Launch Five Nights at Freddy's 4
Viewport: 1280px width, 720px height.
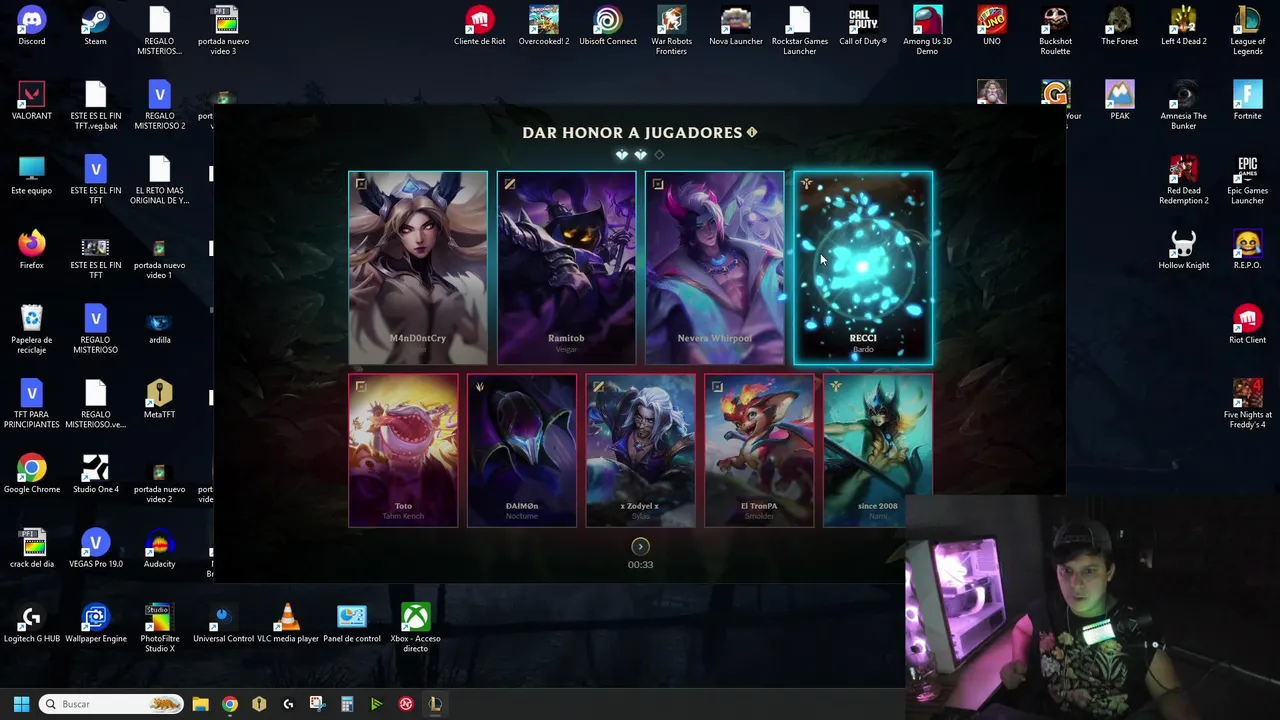click(x=1248, y=403)
